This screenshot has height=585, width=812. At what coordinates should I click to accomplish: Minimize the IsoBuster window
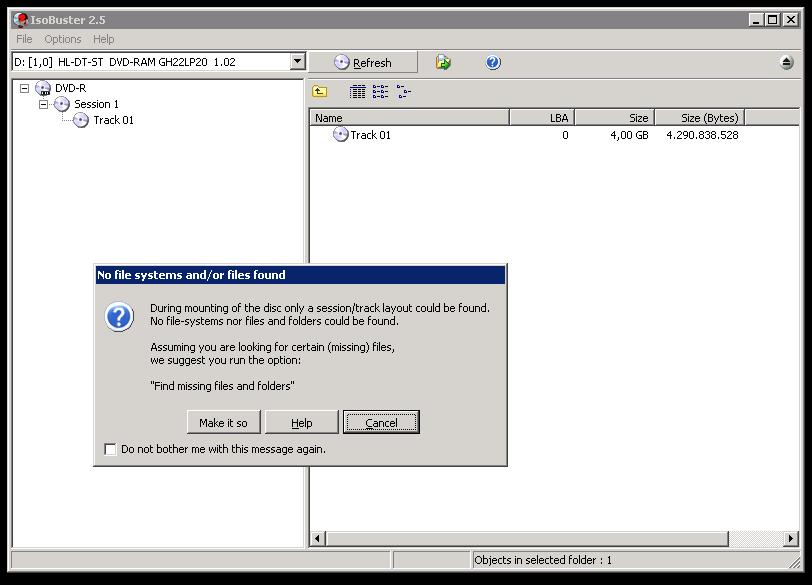click(756, 20)
